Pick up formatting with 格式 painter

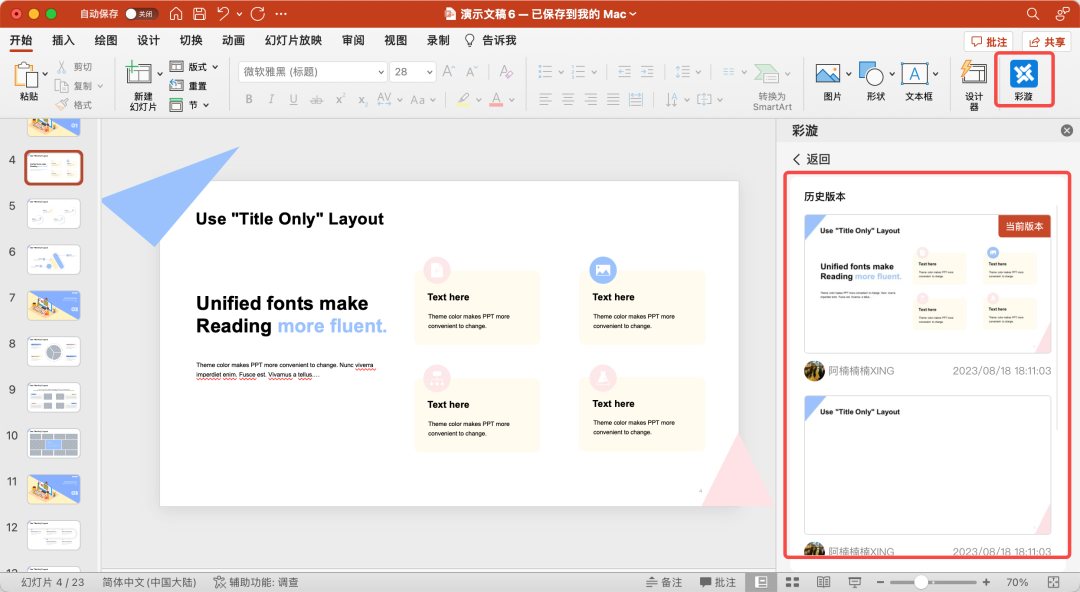click(74, 105)
